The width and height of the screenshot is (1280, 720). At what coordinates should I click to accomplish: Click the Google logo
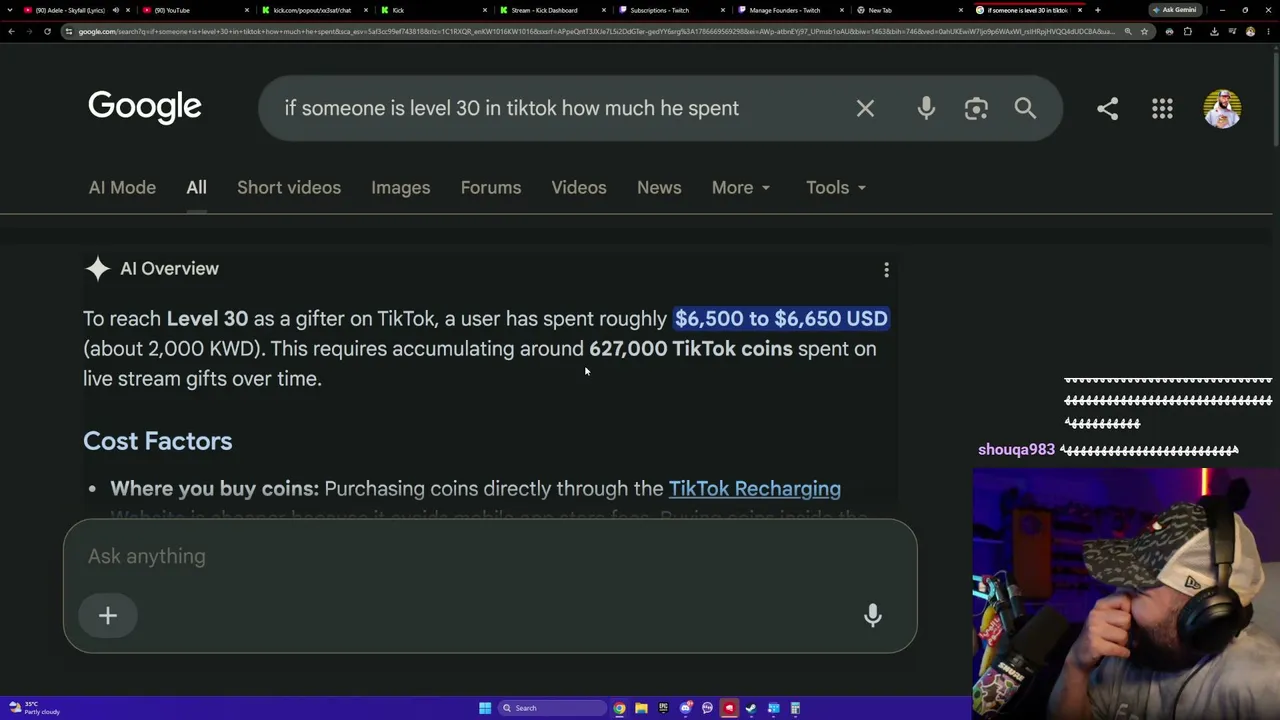click(145, 107)
